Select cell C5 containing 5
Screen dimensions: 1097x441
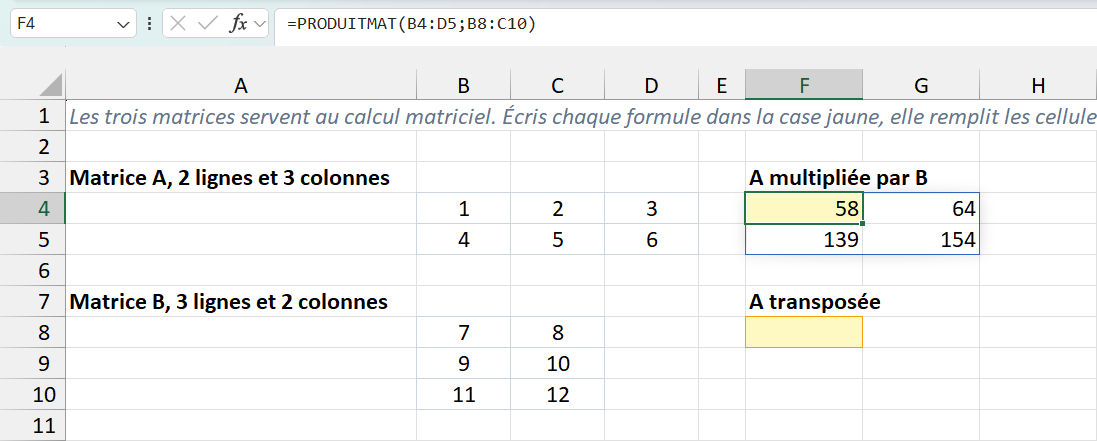(557, 239)
